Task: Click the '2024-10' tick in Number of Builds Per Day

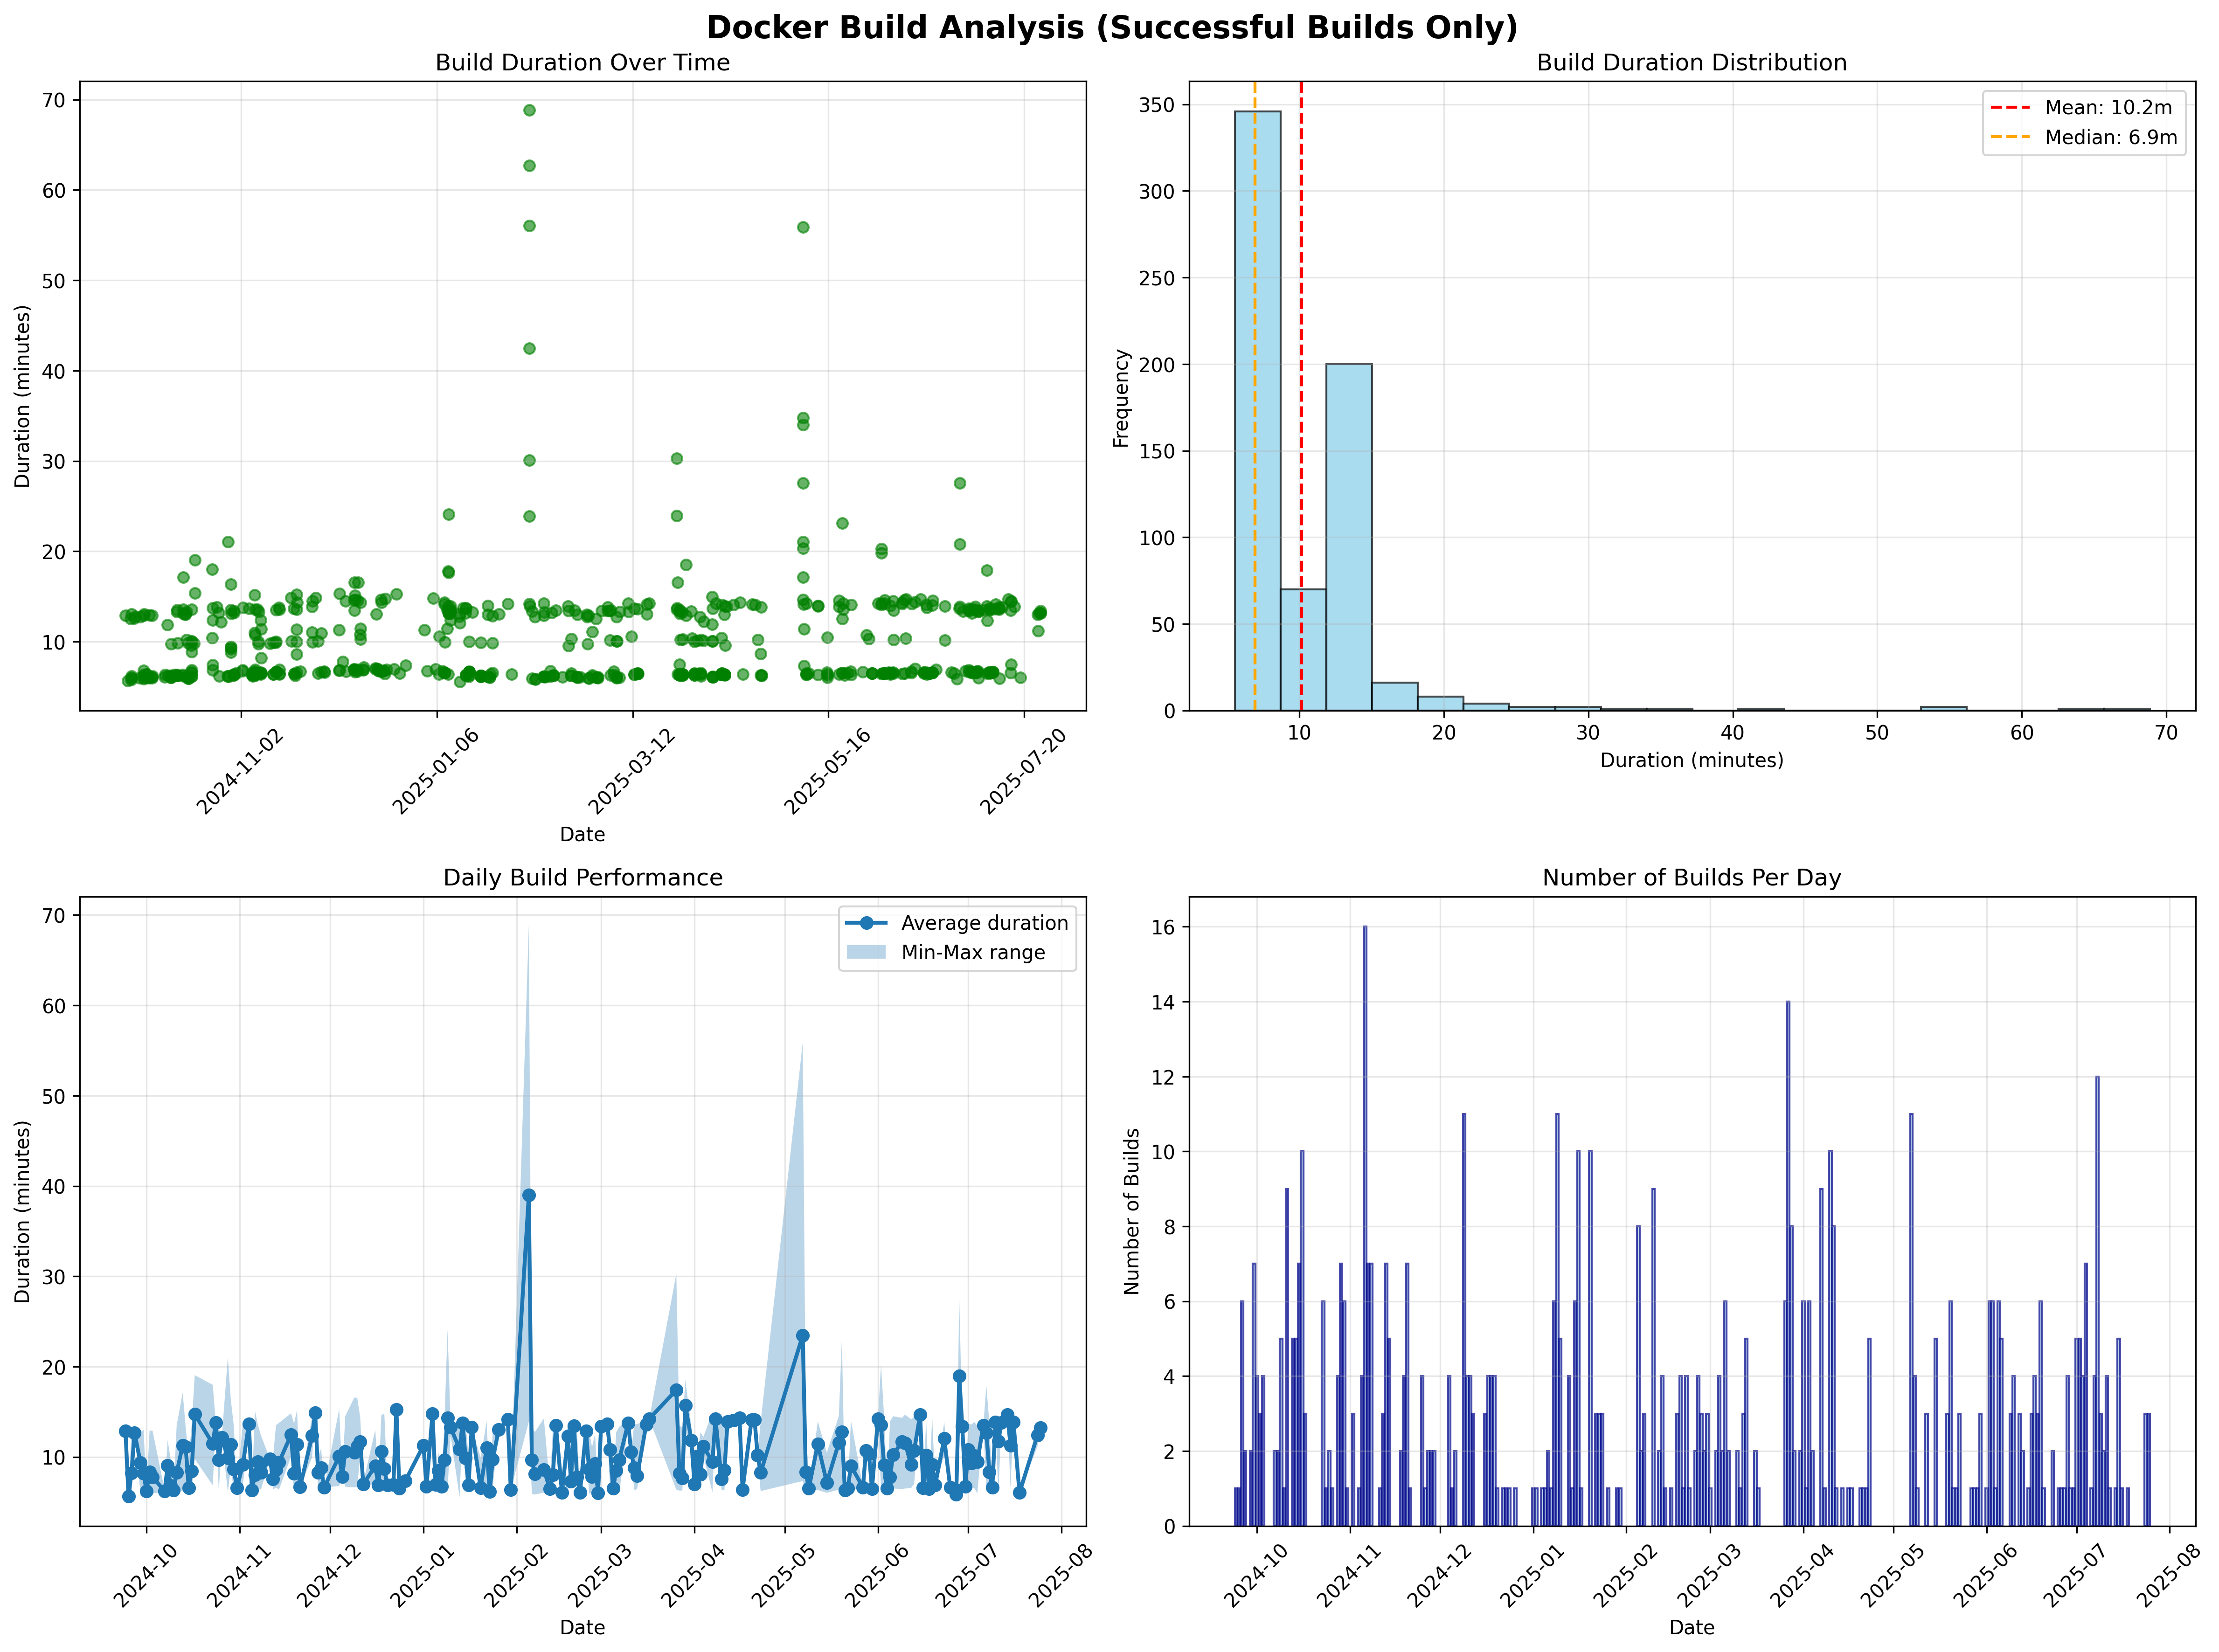Action: coord(1257,1576)
